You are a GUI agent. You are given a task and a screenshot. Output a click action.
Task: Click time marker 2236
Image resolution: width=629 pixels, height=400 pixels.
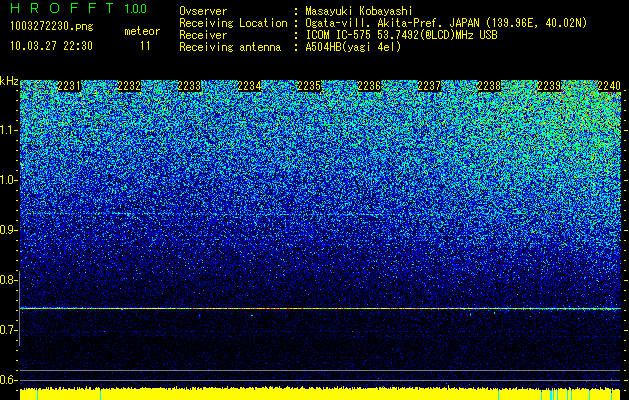click(x=369, y=86)
